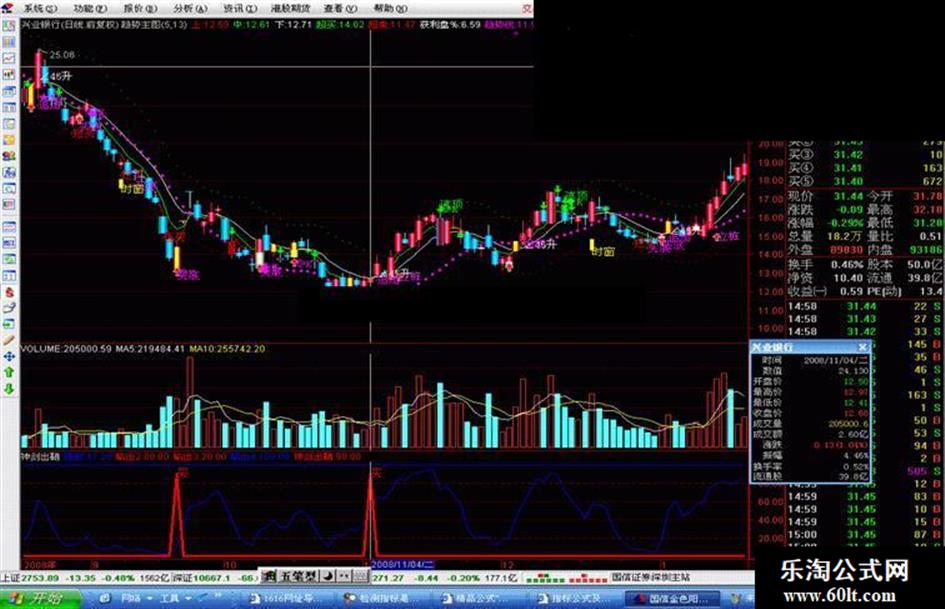Open the 查看(V) menu
Image resolution: width=945 pixels, height=609 pixels.
(341, 8)
